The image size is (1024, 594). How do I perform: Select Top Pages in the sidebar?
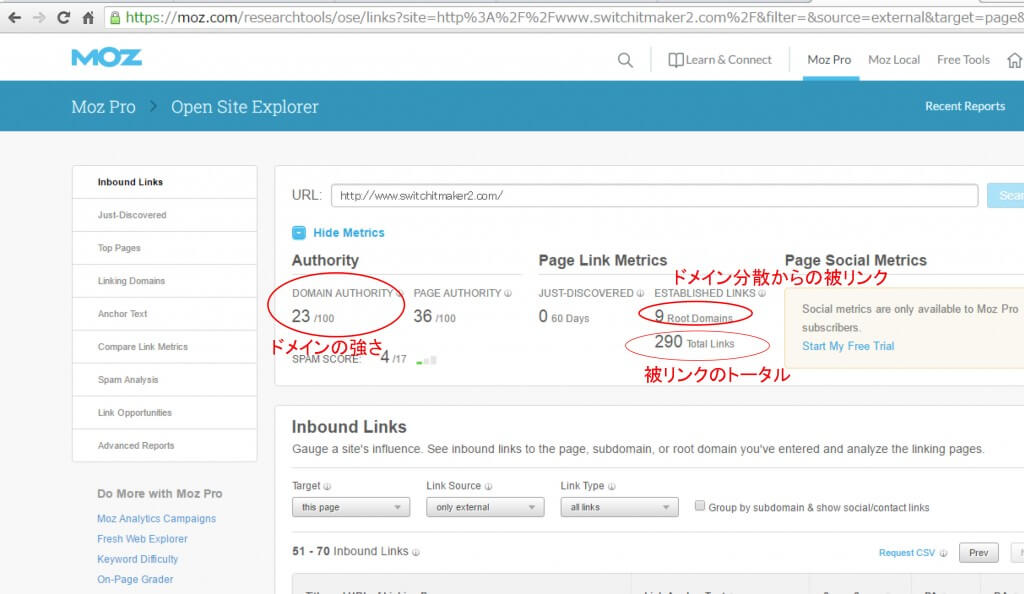pos(165,248)
